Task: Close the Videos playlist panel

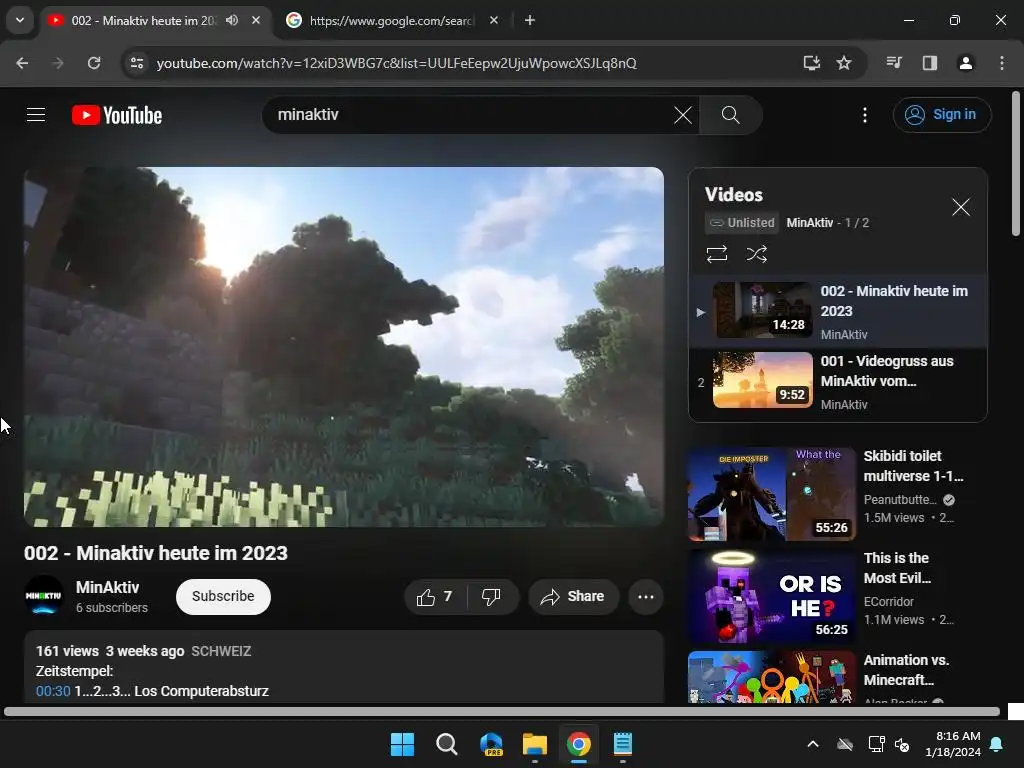Action: [x=960, y=207]
